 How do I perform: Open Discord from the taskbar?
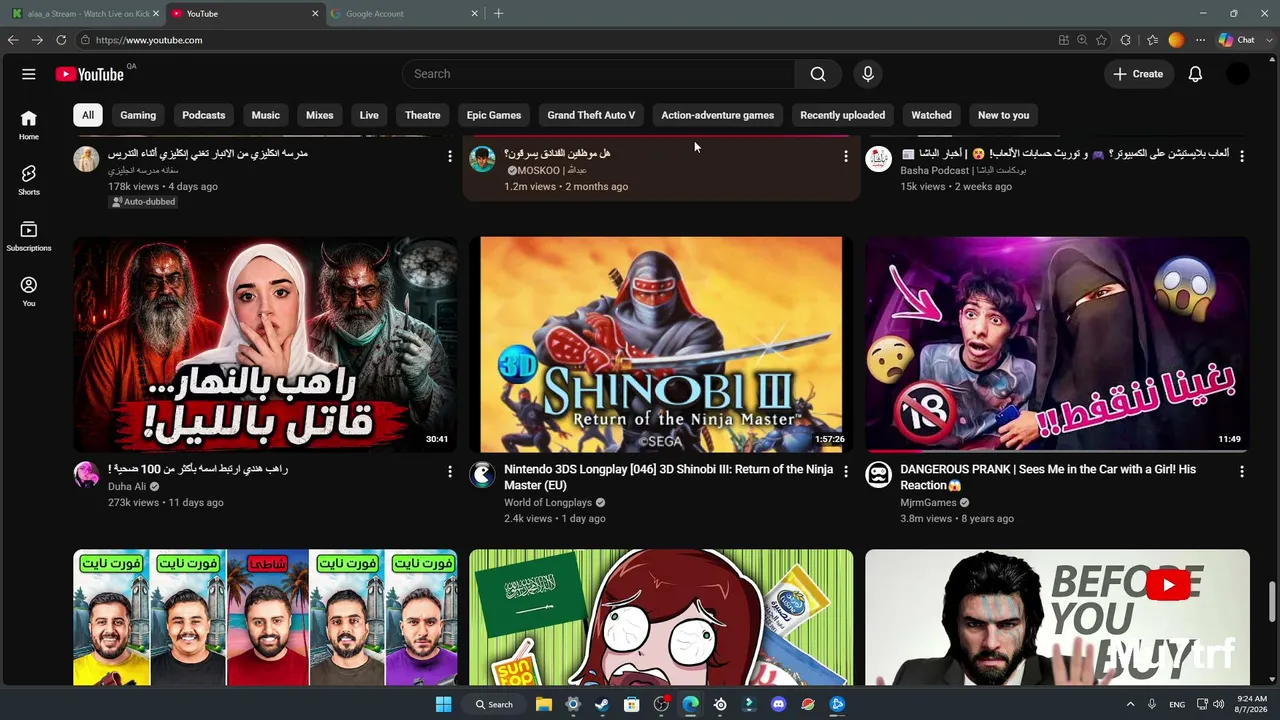click(x=779, y=704)
